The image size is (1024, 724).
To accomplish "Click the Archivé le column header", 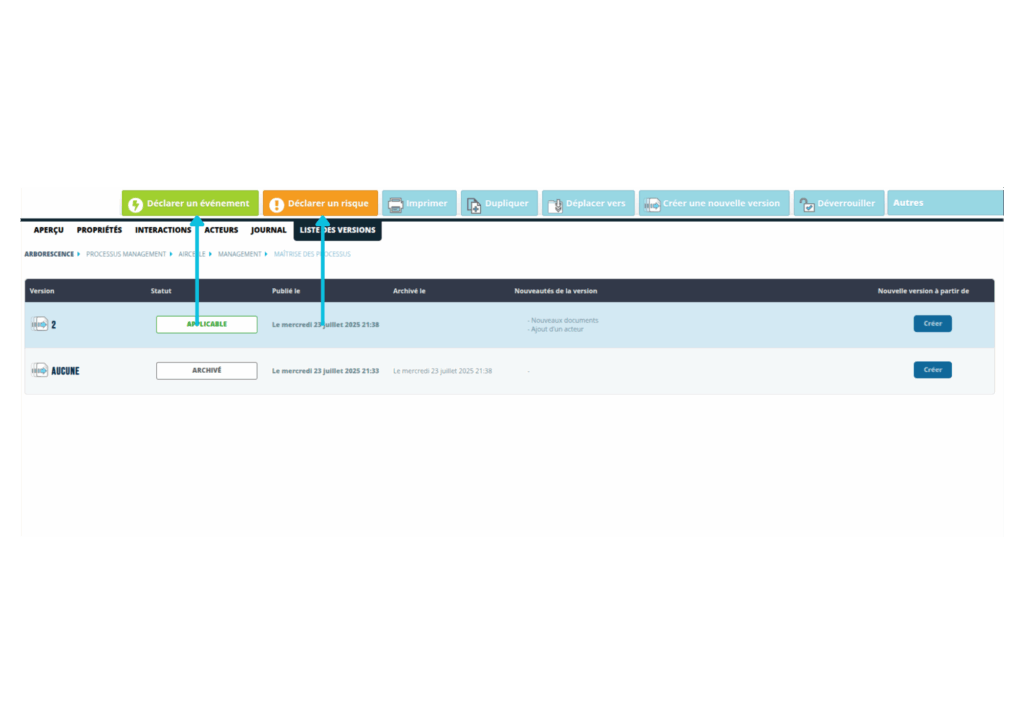I will [x=409, y=291].
